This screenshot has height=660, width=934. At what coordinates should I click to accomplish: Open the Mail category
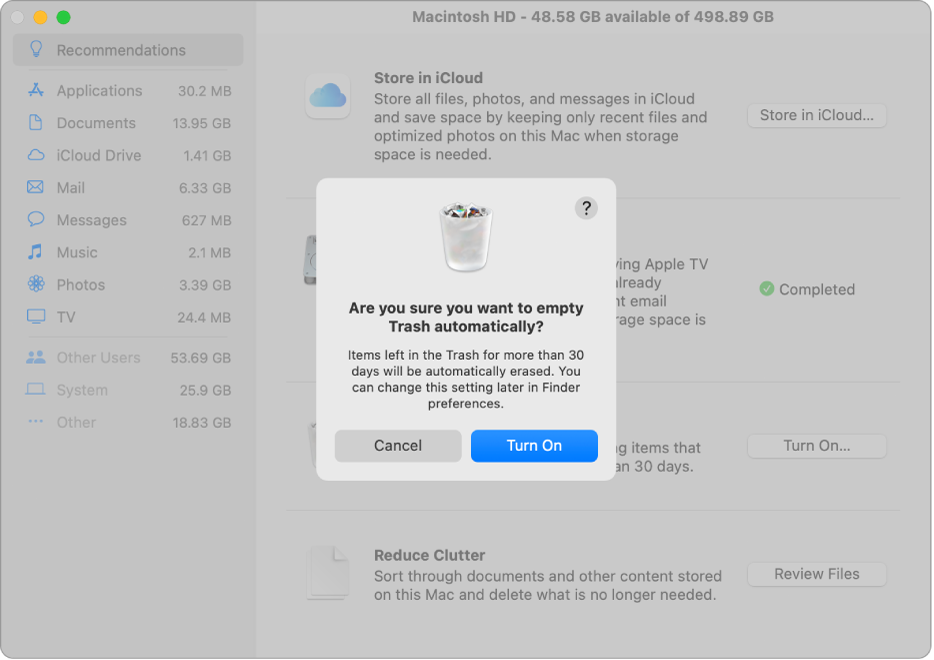pos(128,187)
